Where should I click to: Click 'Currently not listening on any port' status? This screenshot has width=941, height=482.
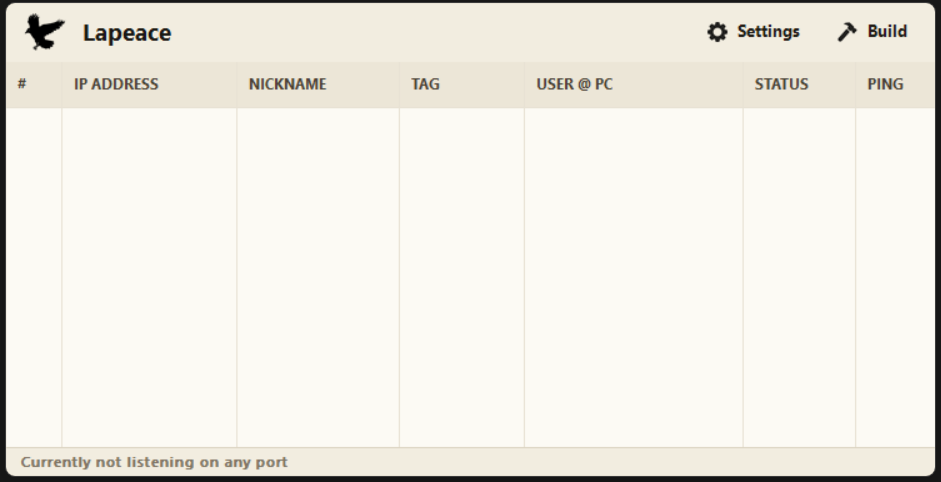[x=154, y=462]
